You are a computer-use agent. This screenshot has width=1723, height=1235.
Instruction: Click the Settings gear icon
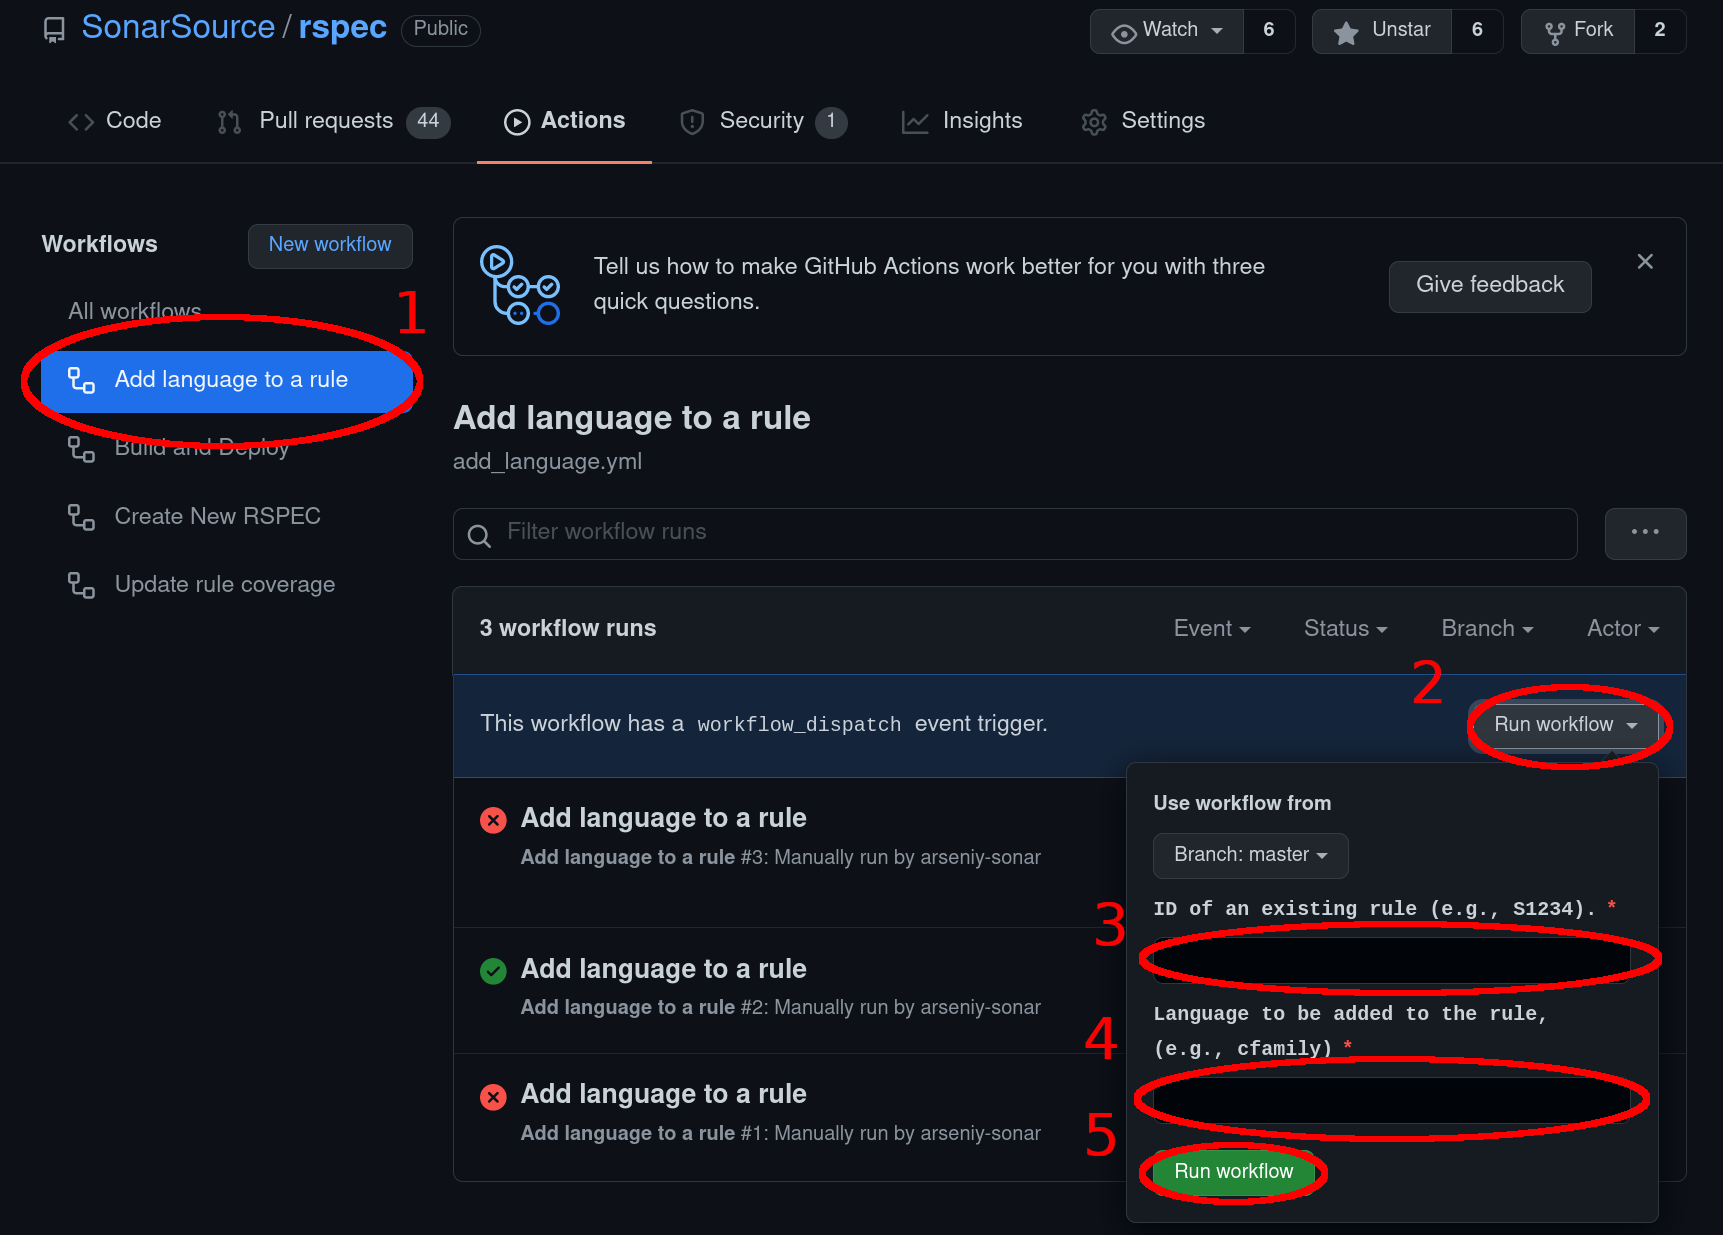click(1094, 122)
